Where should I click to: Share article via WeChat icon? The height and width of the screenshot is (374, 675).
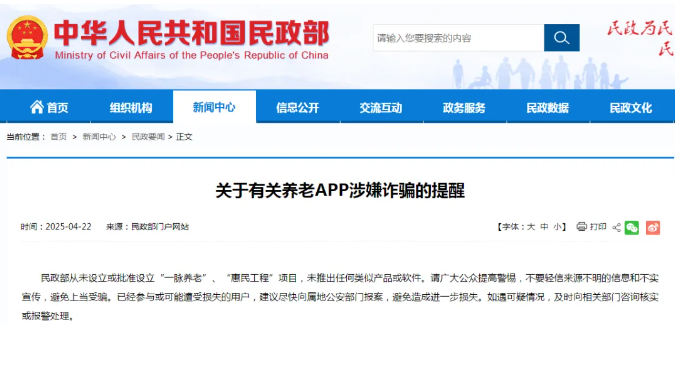pos(632,228)
